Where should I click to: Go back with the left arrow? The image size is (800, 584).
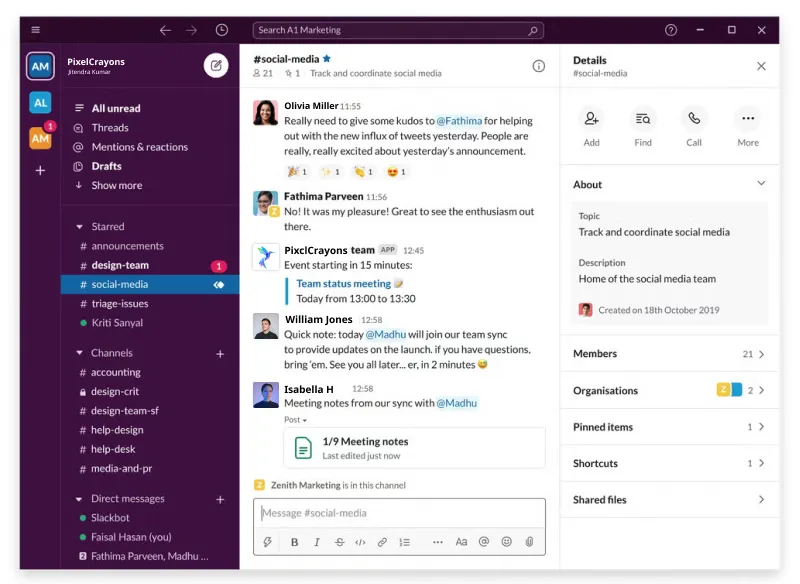click(165, 31)
